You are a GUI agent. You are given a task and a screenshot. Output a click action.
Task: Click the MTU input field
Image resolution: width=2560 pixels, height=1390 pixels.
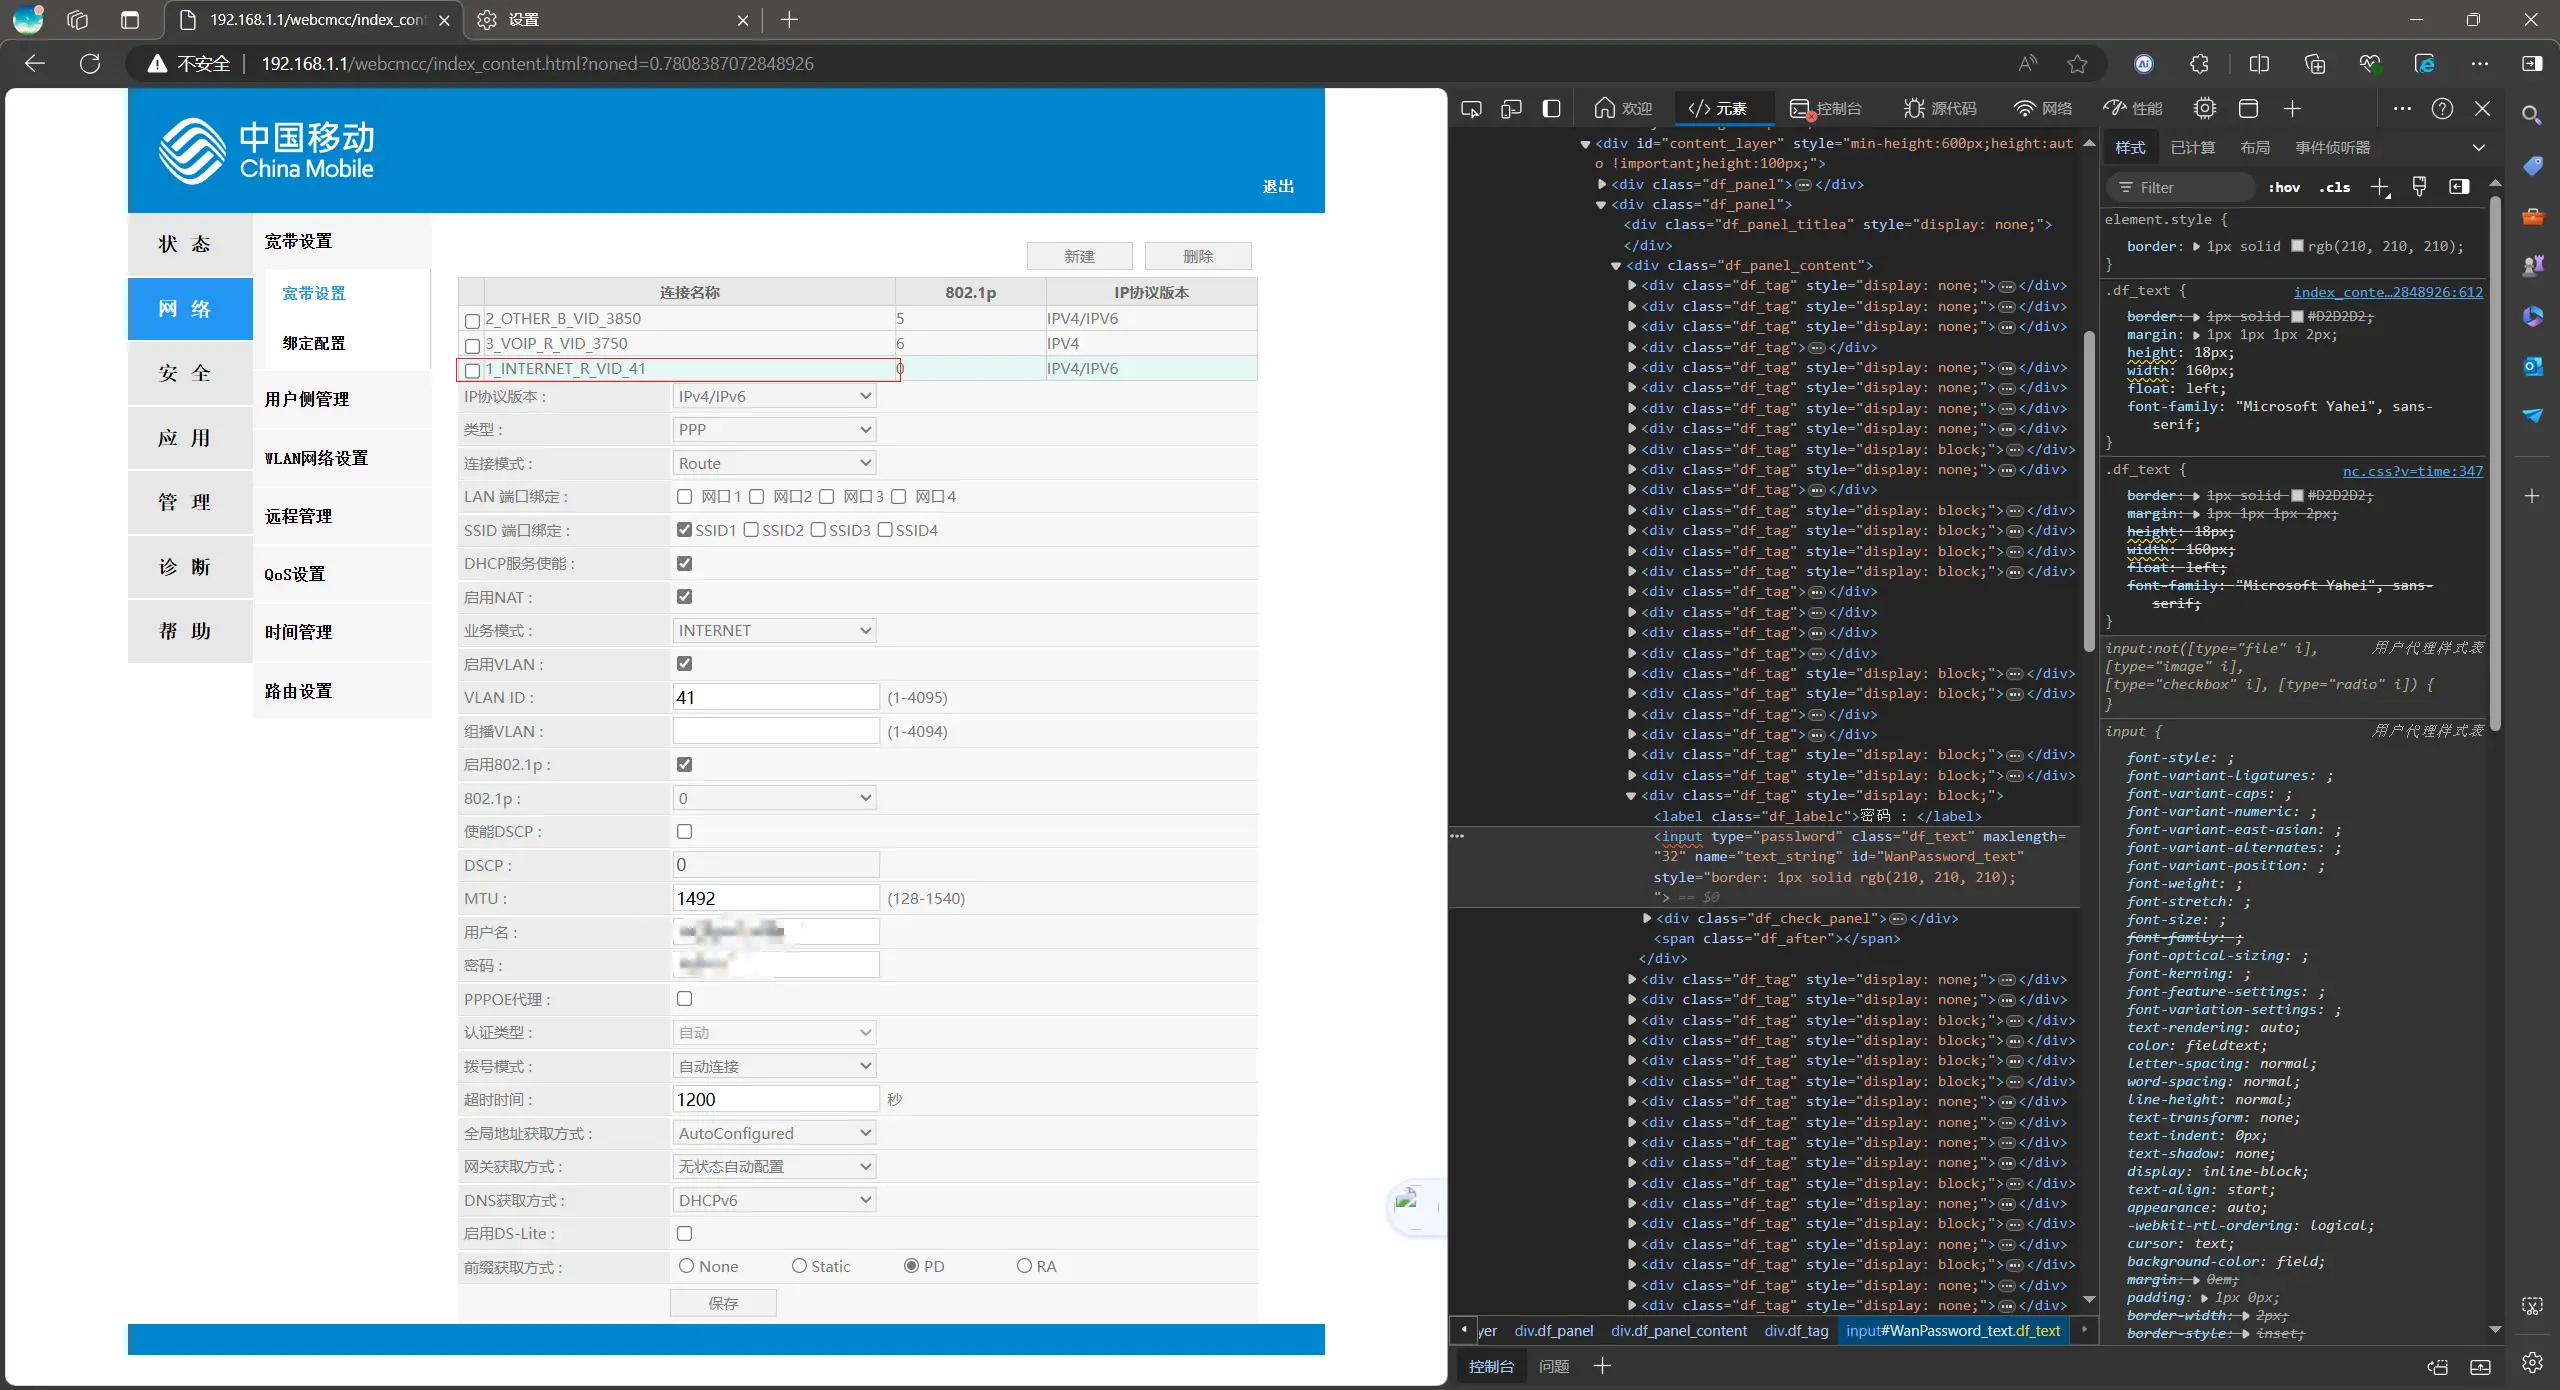775,898
